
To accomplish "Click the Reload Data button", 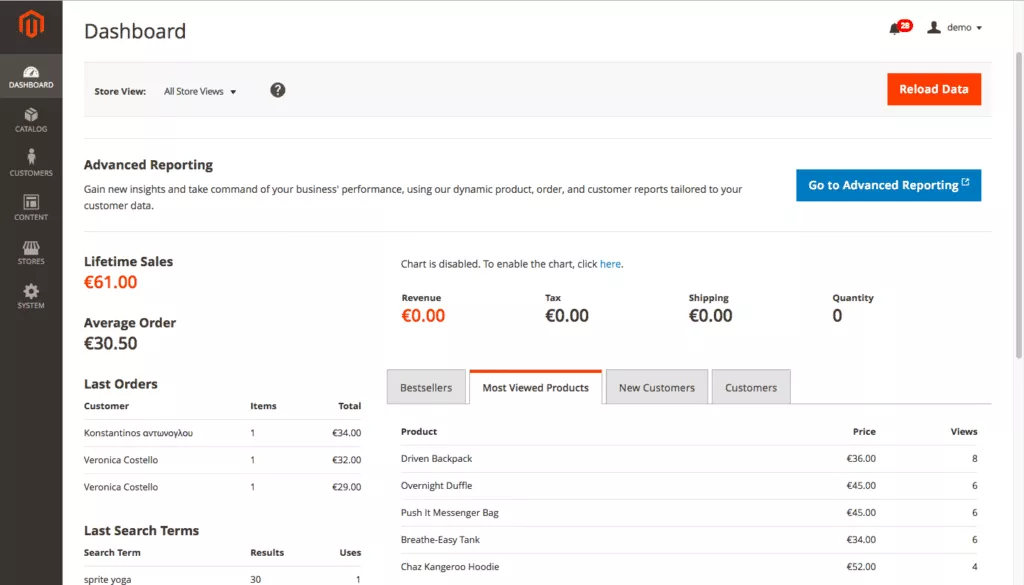I will (933, 89).
